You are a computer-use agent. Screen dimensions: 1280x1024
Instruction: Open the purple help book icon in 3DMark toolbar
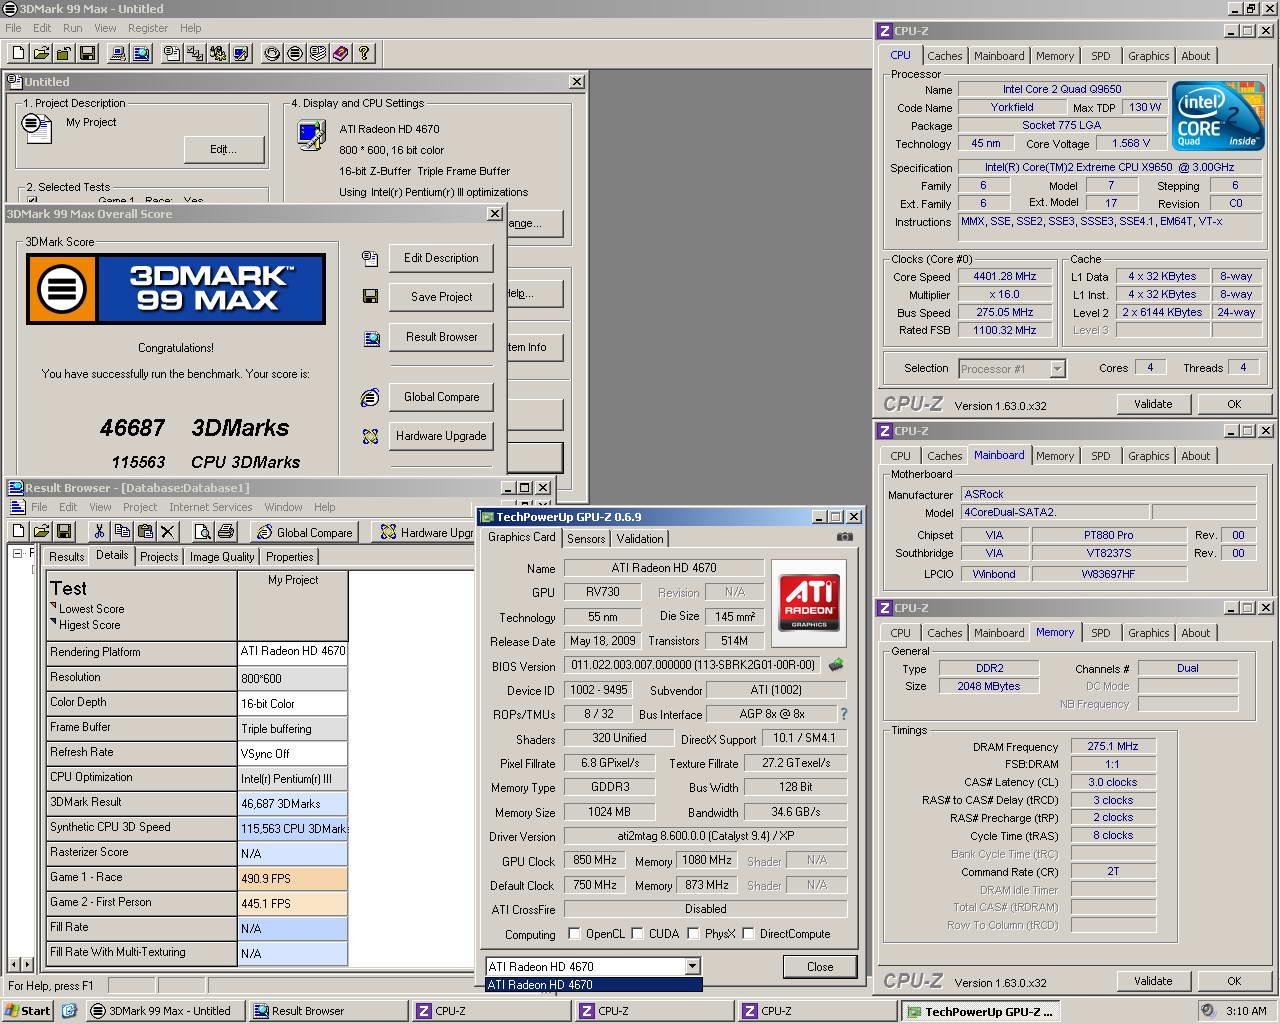[341, 53]
